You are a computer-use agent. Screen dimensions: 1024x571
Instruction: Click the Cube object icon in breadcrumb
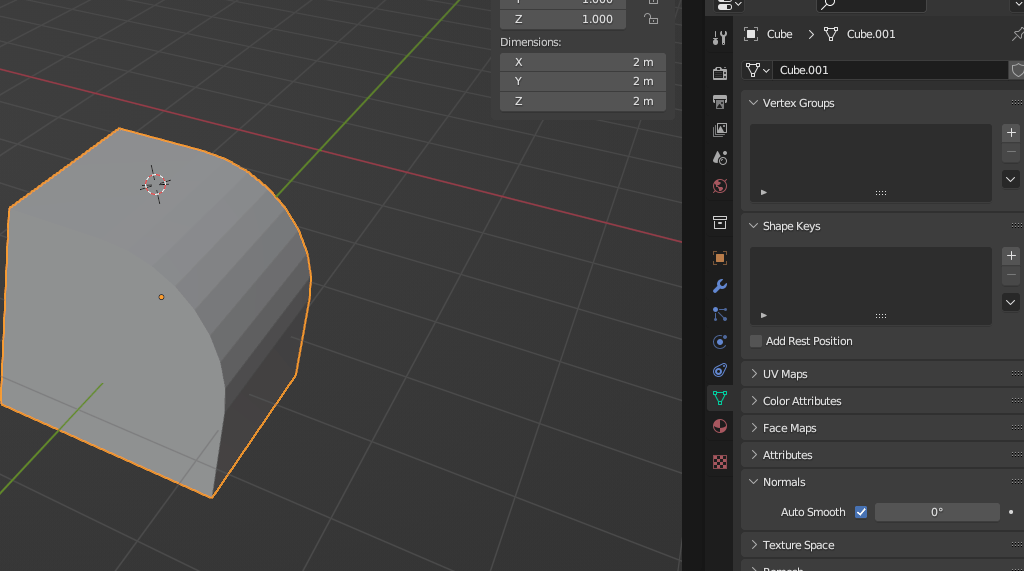pyautogui.click(x=751, y=34)
